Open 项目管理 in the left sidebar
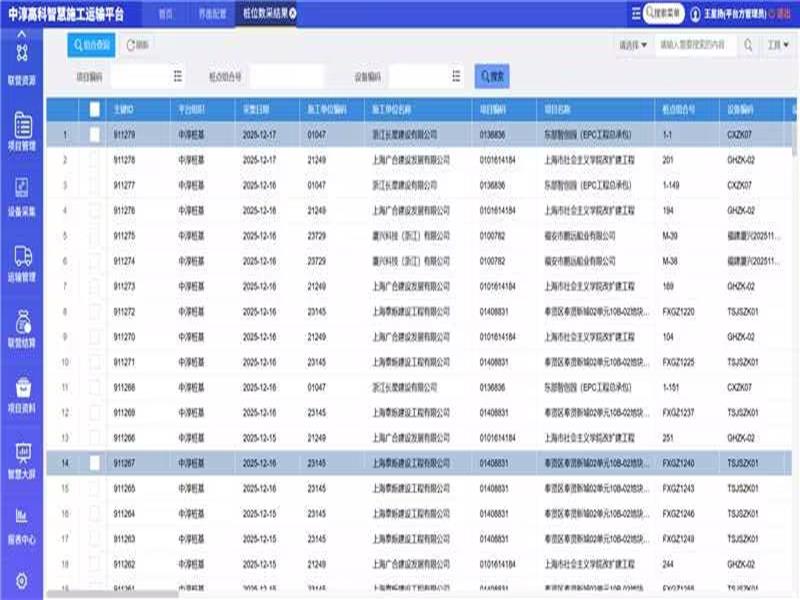 point(22,131)
